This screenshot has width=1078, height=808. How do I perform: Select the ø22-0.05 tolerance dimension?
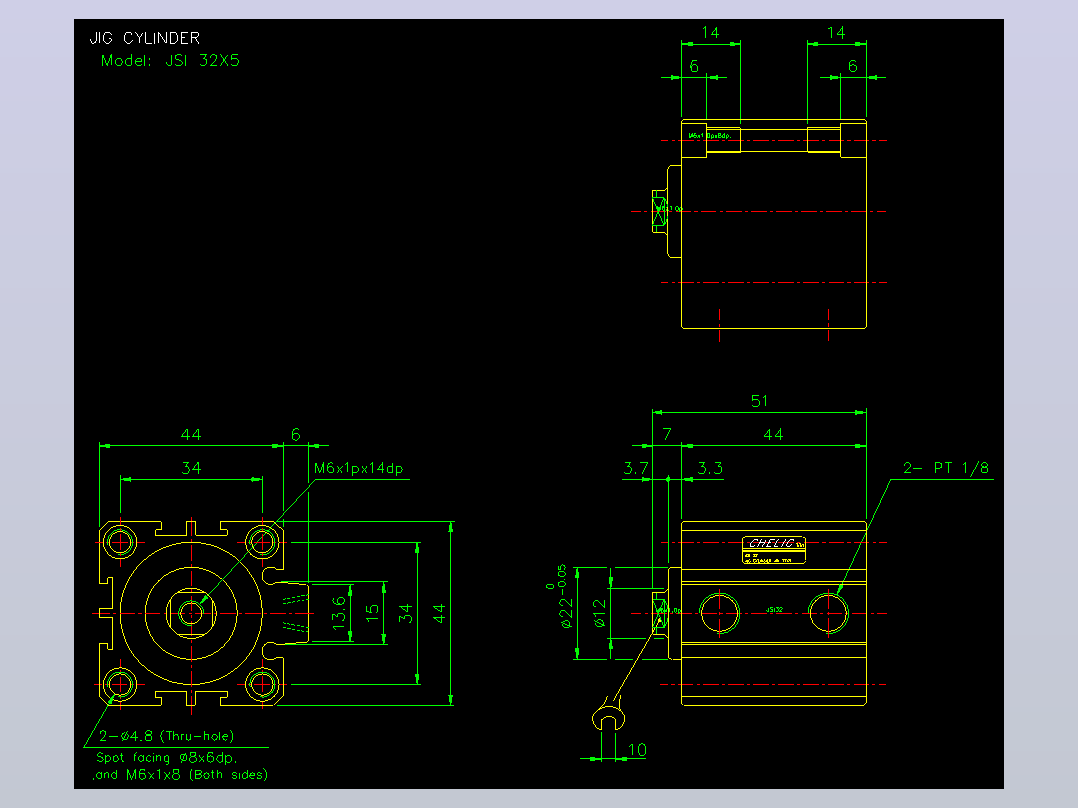point(560,596)
